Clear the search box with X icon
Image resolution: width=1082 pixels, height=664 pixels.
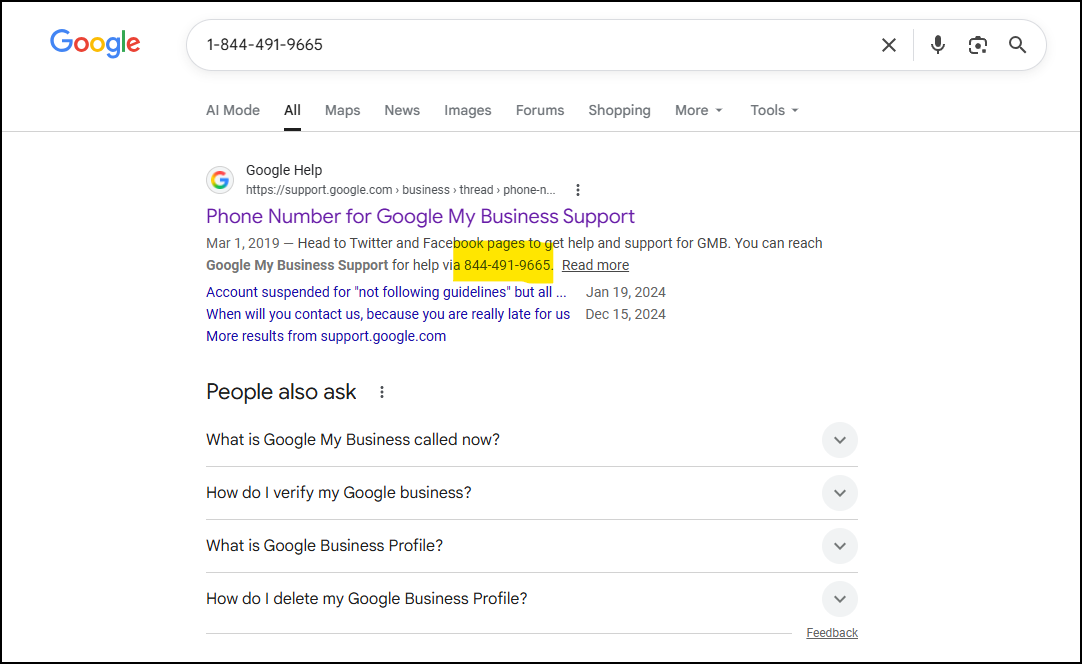point(888,45)
